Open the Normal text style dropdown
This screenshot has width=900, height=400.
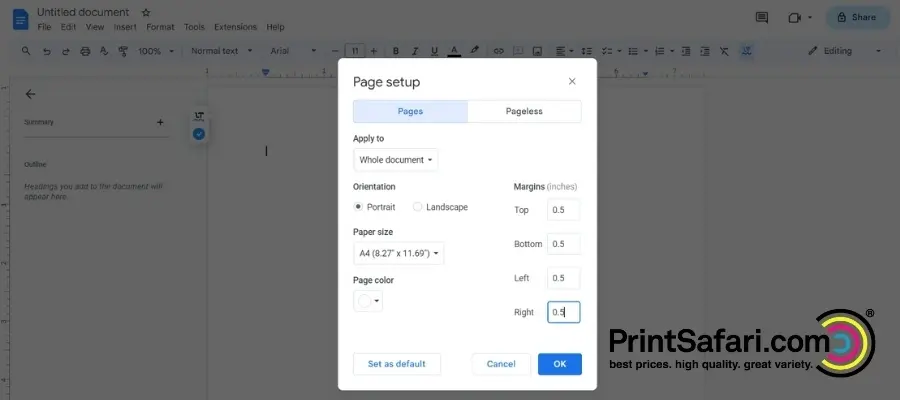(x=222, y=51)
